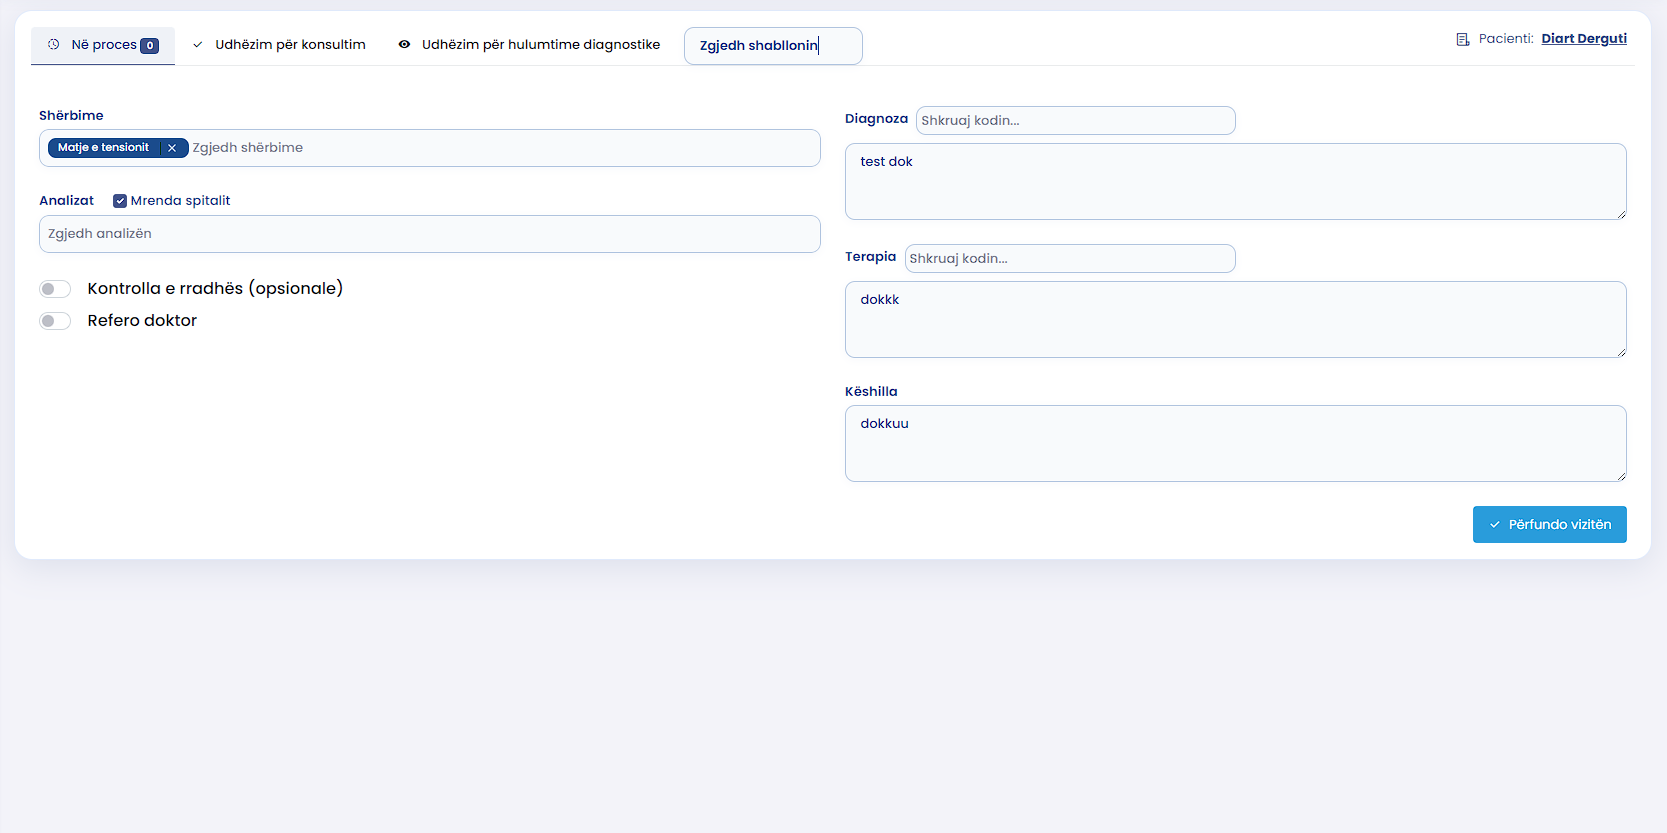Image resolution: width=1667 pixels, height=833 pixels.
Task: Remove the Matje e tensionit service tag
Action: (172, 148)
